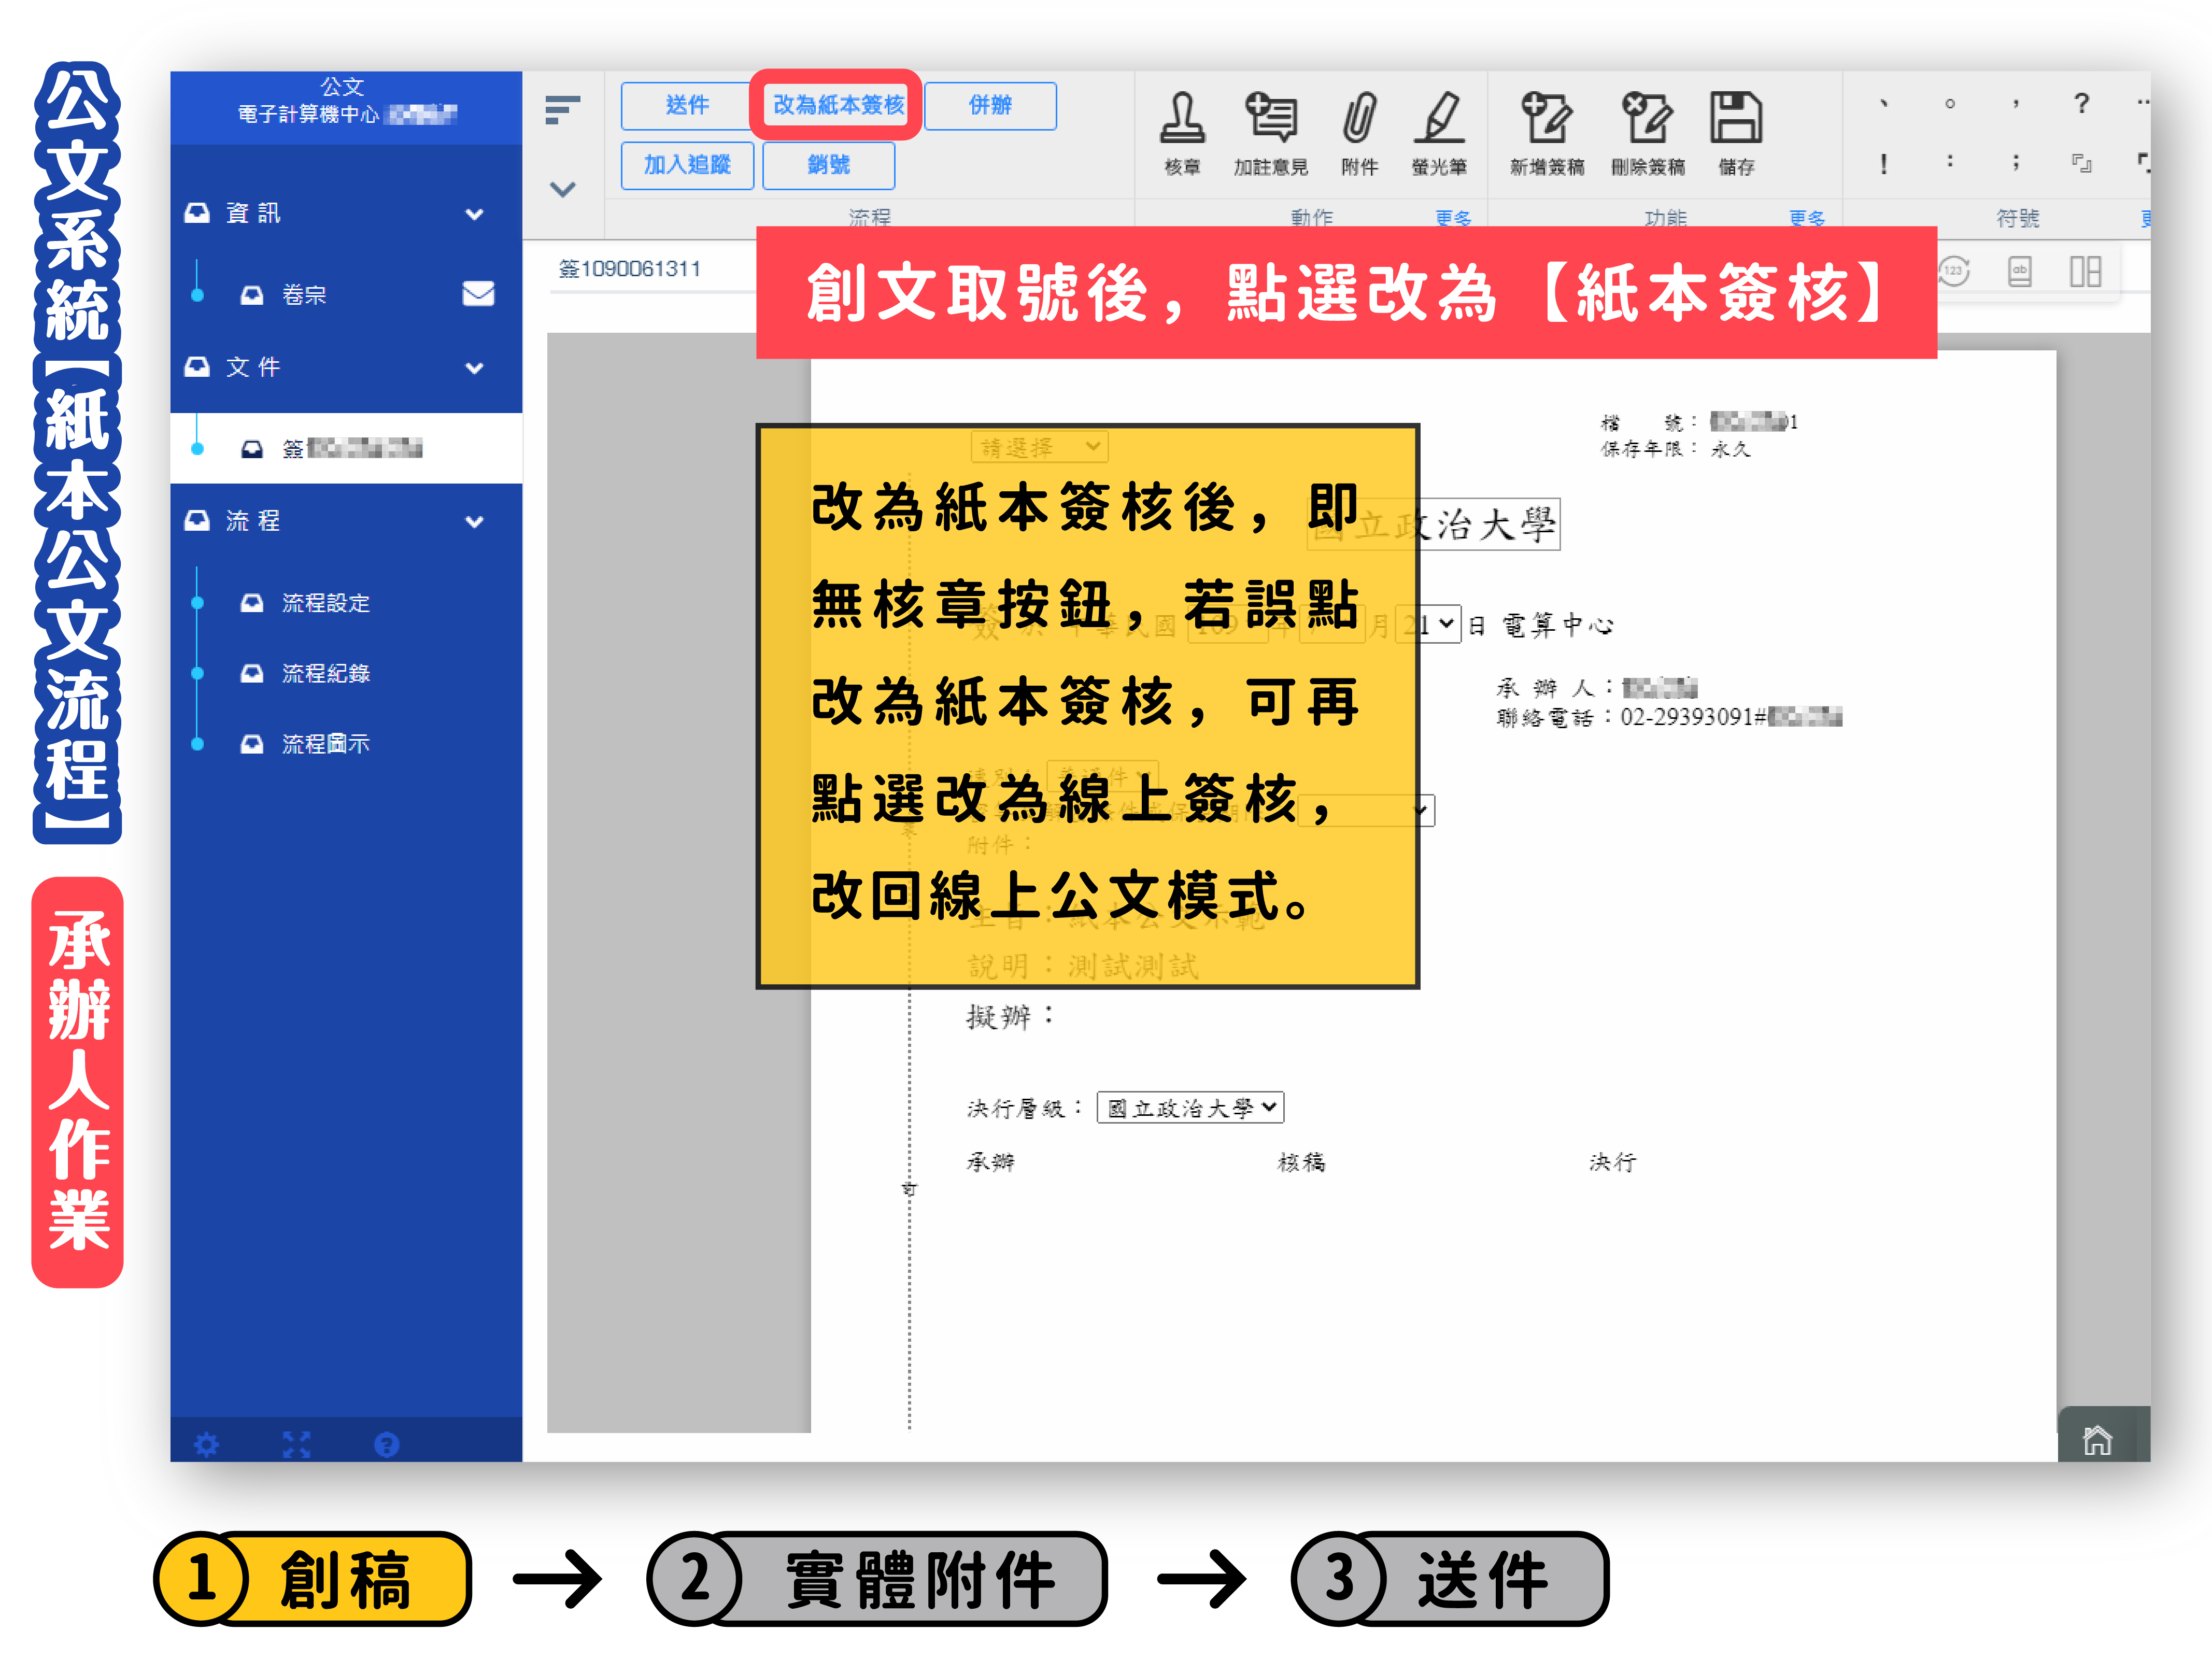Collapse the 文件 sidebar section
Image resolution: width=2212 pixels, height=1659 pixels.
[475, 368]
